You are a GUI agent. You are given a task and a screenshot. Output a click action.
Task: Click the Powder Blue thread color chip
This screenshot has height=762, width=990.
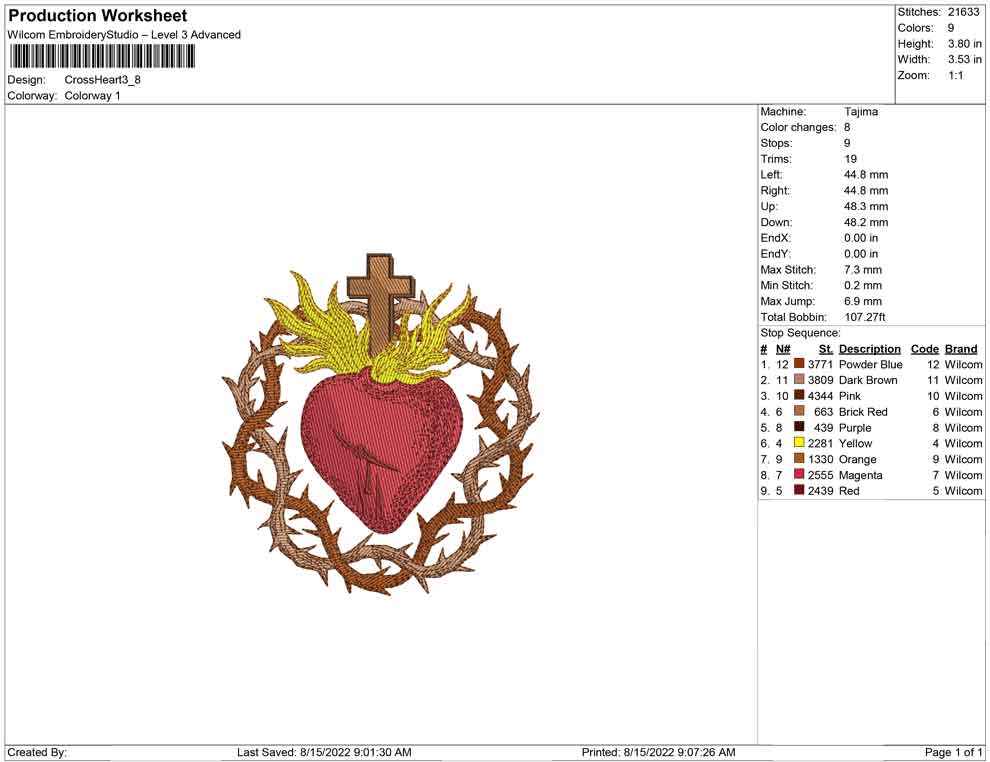tap(797, 364)
